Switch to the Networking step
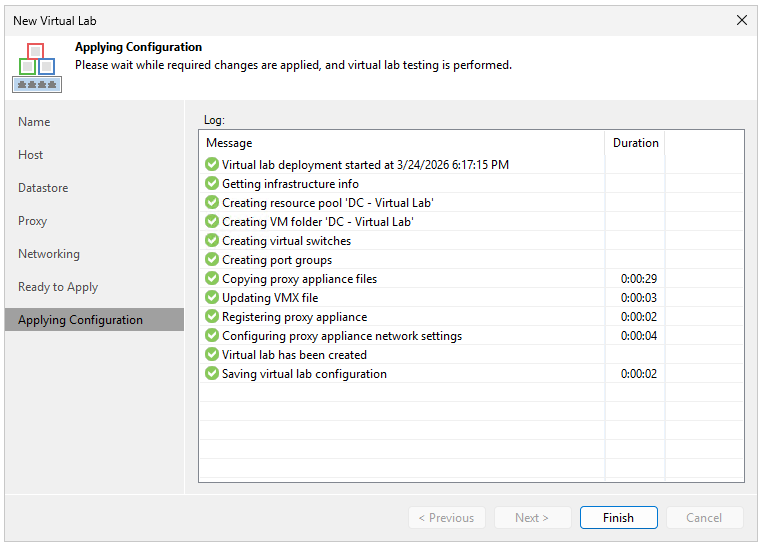The height and width of the screenshot is (547, 761). click(49, 254)
